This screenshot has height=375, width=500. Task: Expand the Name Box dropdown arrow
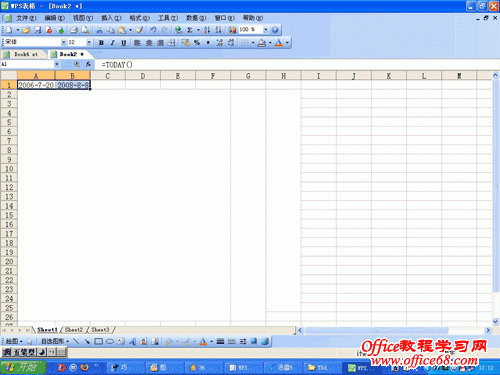coord(57,64)
